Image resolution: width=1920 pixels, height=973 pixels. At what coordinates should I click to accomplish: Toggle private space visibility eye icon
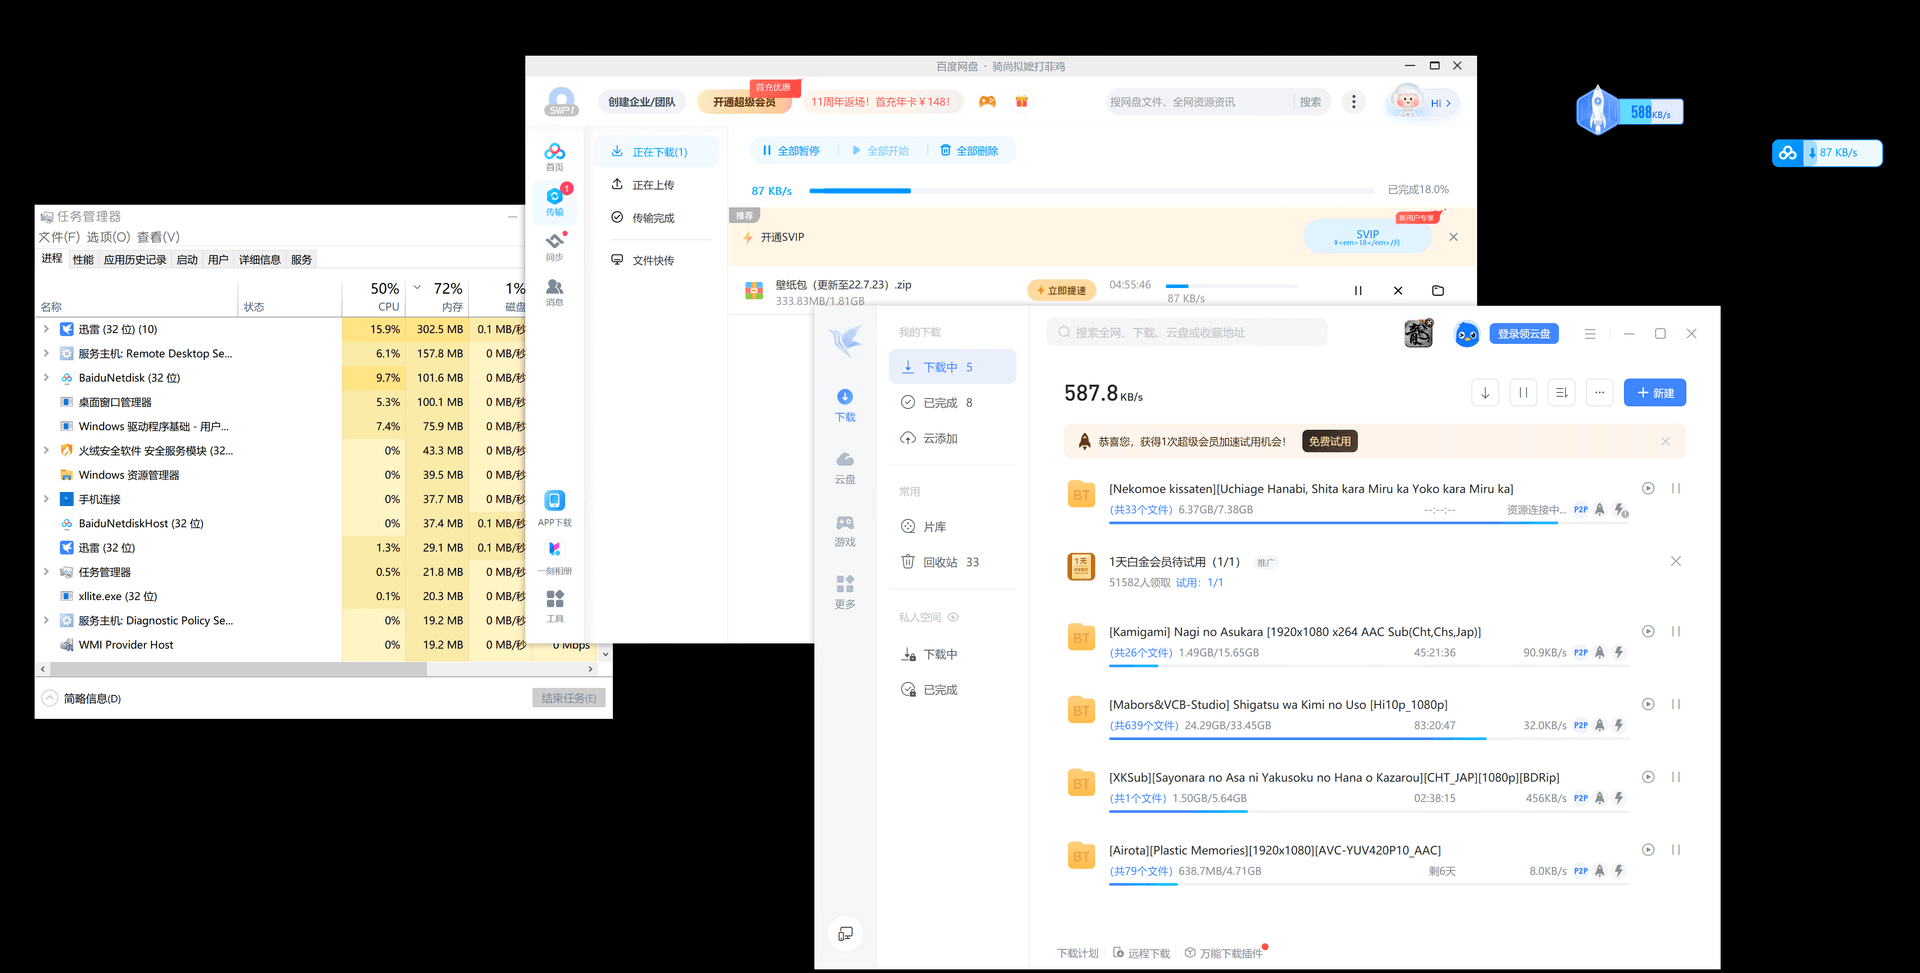point(953,617)
